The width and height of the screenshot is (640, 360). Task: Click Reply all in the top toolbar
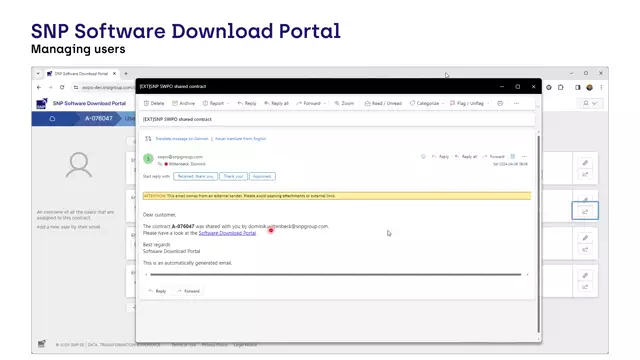coord(276,103)
